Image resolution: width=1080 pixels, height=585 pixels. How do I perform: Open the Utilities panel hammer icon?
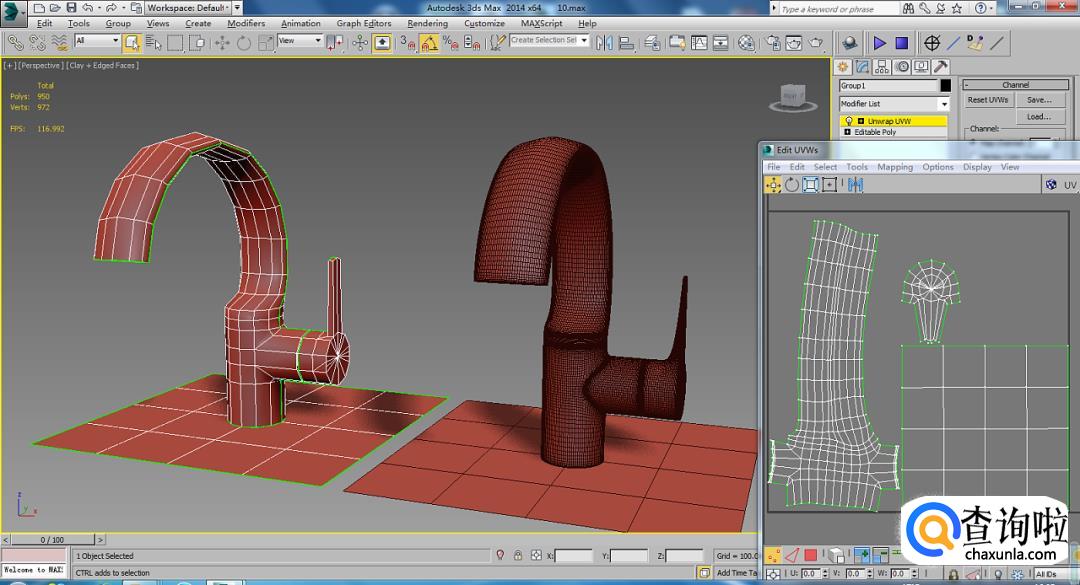click(x=940, y=67)
